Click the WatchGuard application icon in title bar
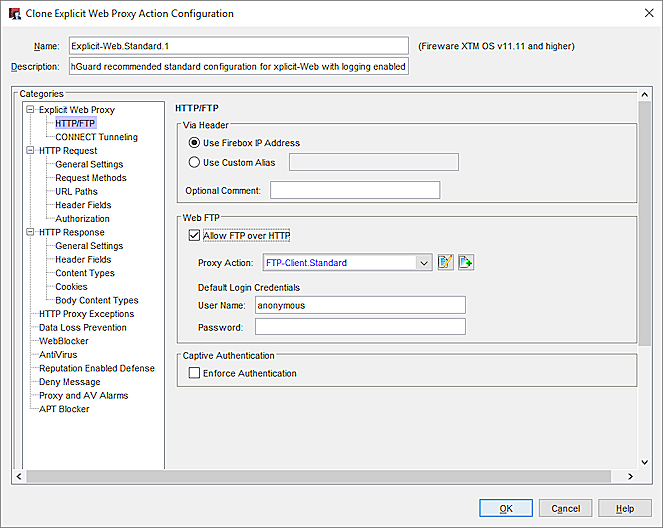 (15, 14)
